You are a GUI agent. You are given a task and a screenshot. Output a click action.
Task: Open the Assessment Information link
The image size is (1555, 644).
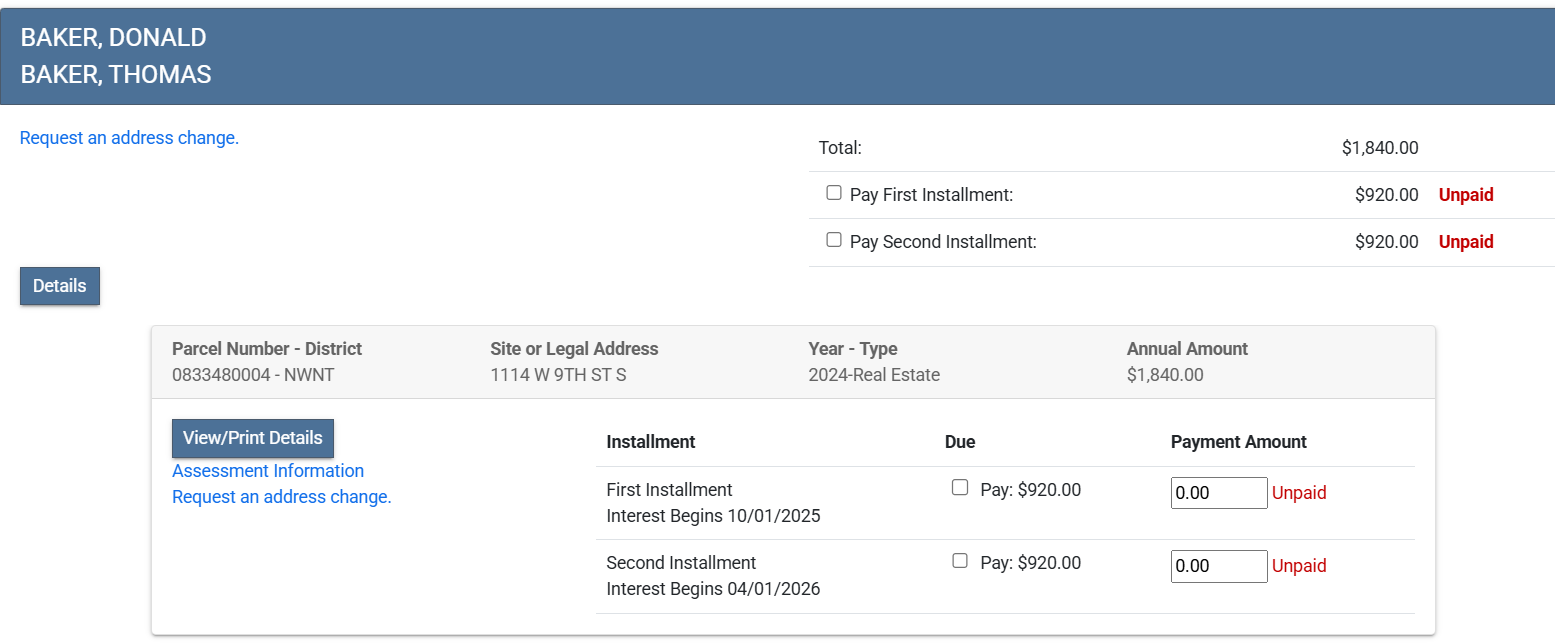coord(268,471)
